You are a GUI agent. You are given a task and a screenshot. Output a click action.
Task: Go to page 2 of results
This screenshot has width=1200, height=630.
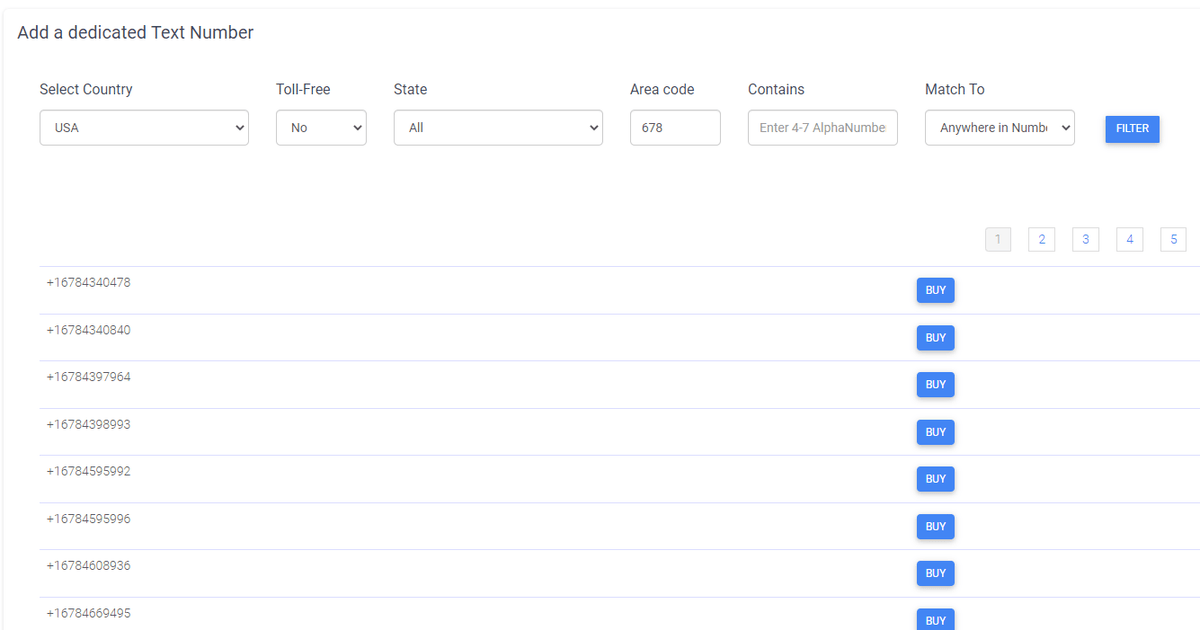pos(1041,239)
